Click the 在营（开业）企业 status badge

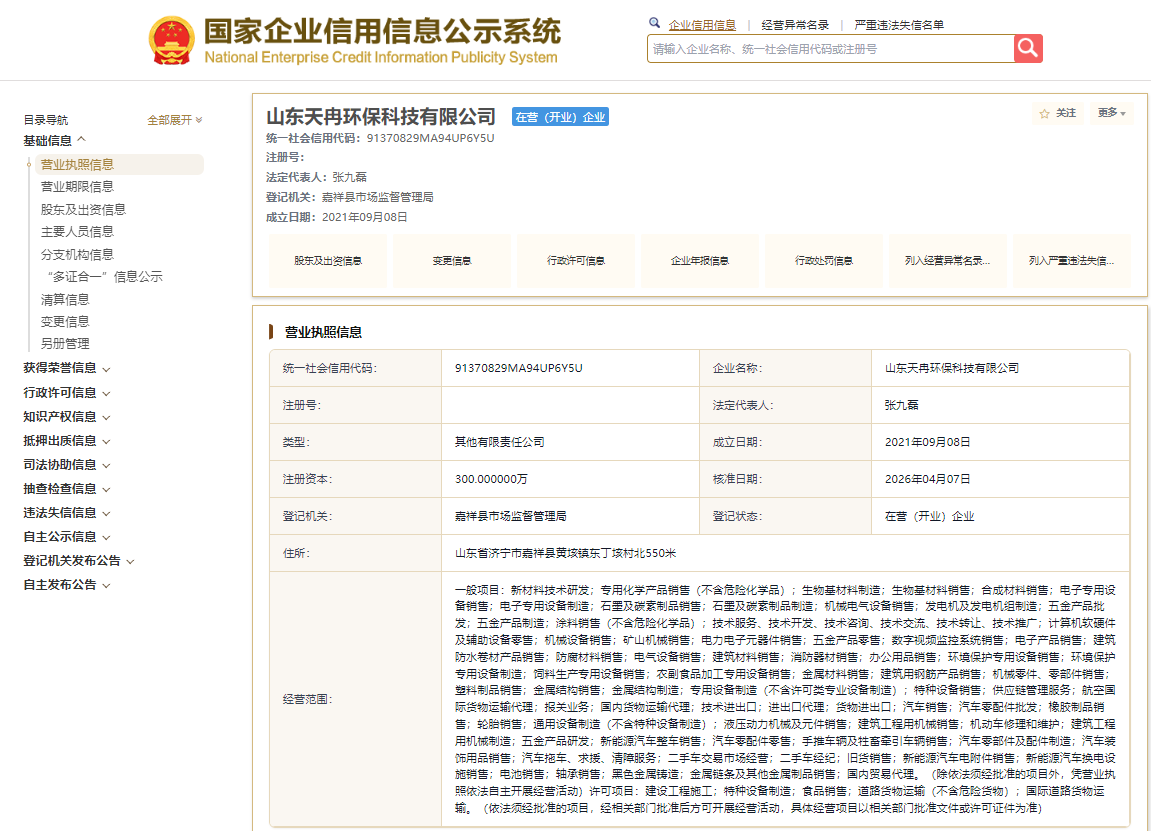tap(560, 117)
